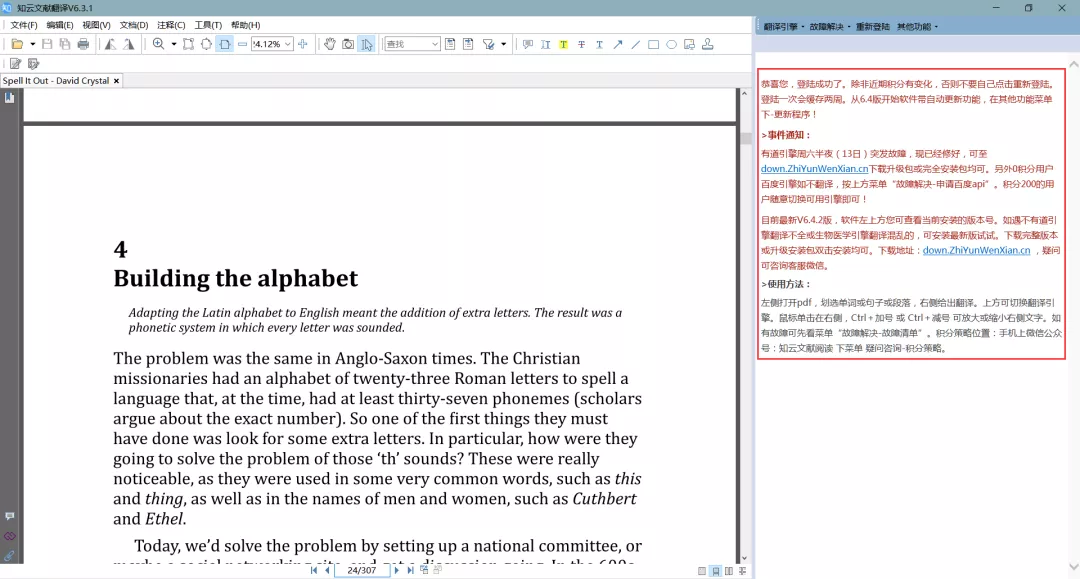Switch to Spell It Out - David Crystal tab
The height and width of the screenshot is (579, 1080).
[55, 81]
